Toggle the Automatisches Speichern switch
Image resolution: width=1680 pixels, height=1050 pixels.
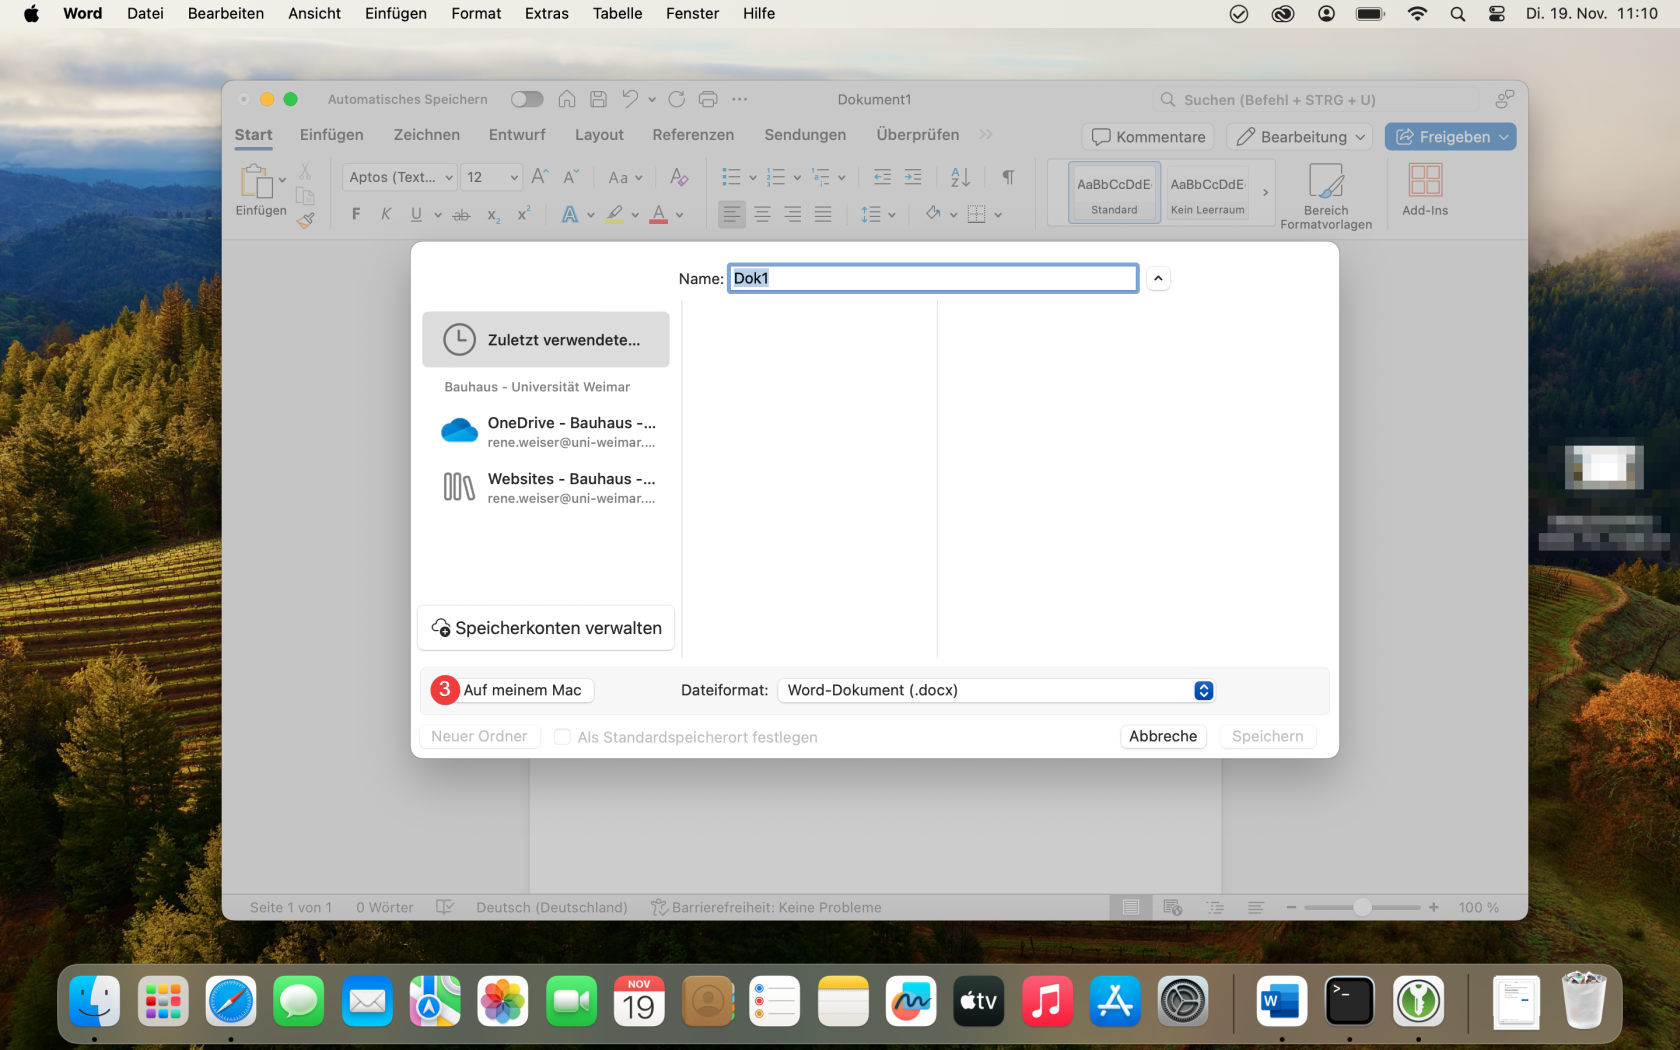[x=527, y=99]
